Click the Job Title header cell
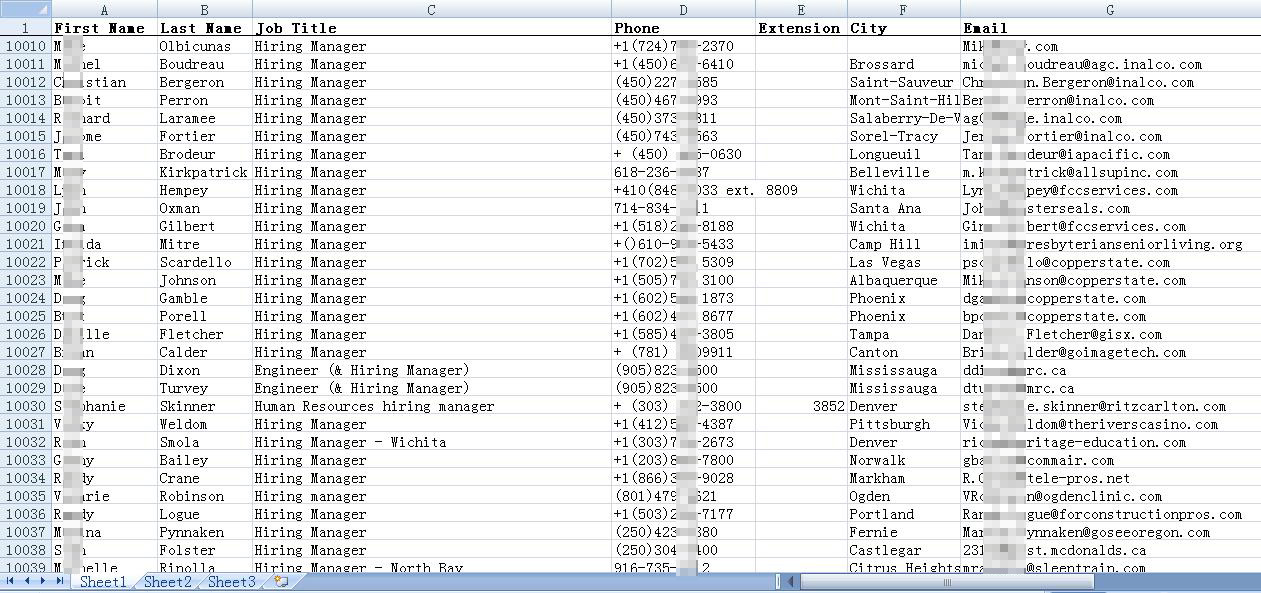1261x593 pixels. [x=431, y=28]
